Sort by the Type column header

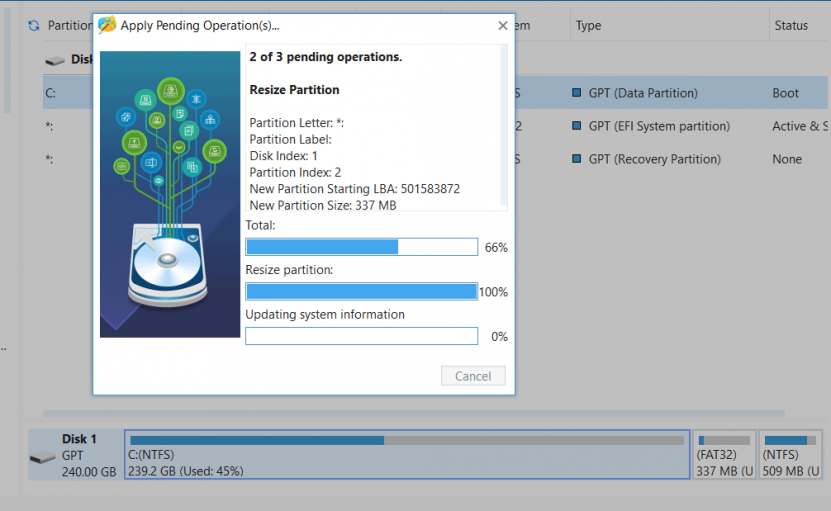[x=589, y=25]
